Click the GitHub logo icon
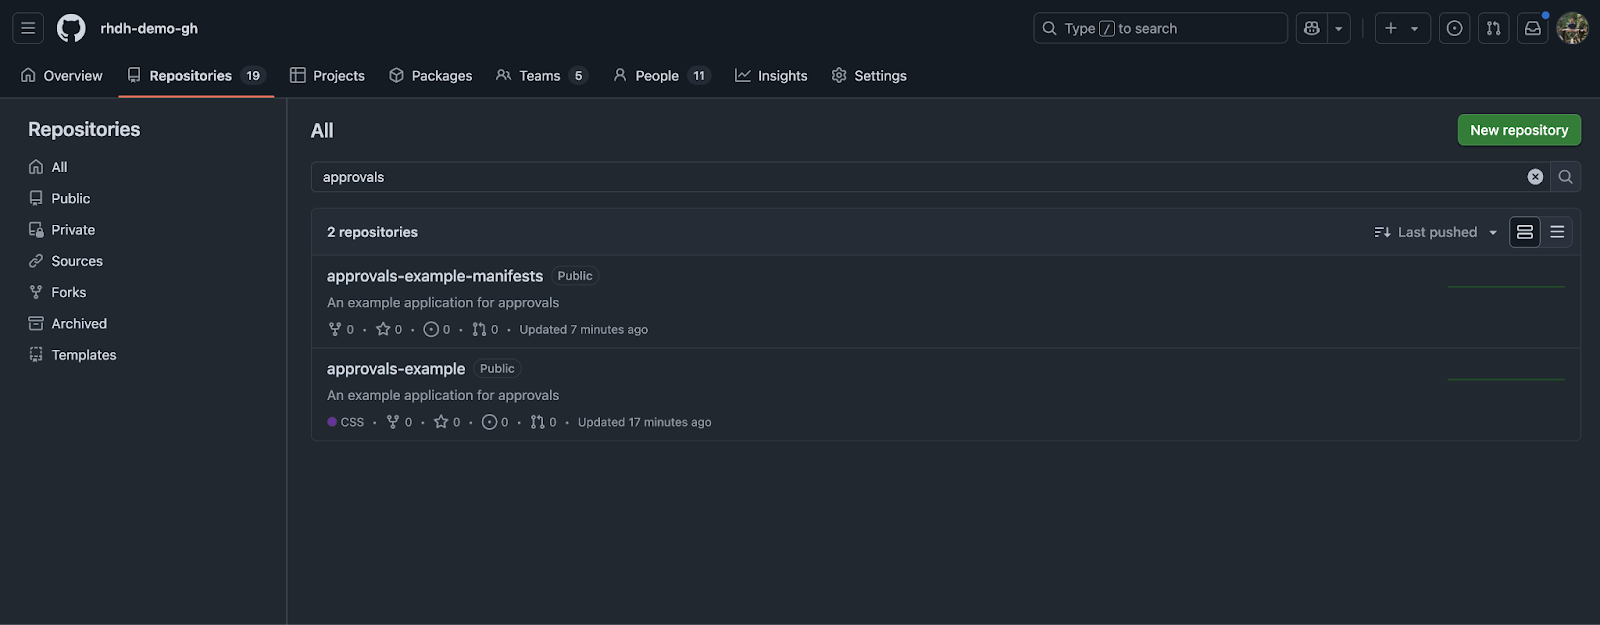The width and height of the screenshot is (1600, 625). [71, 28]
